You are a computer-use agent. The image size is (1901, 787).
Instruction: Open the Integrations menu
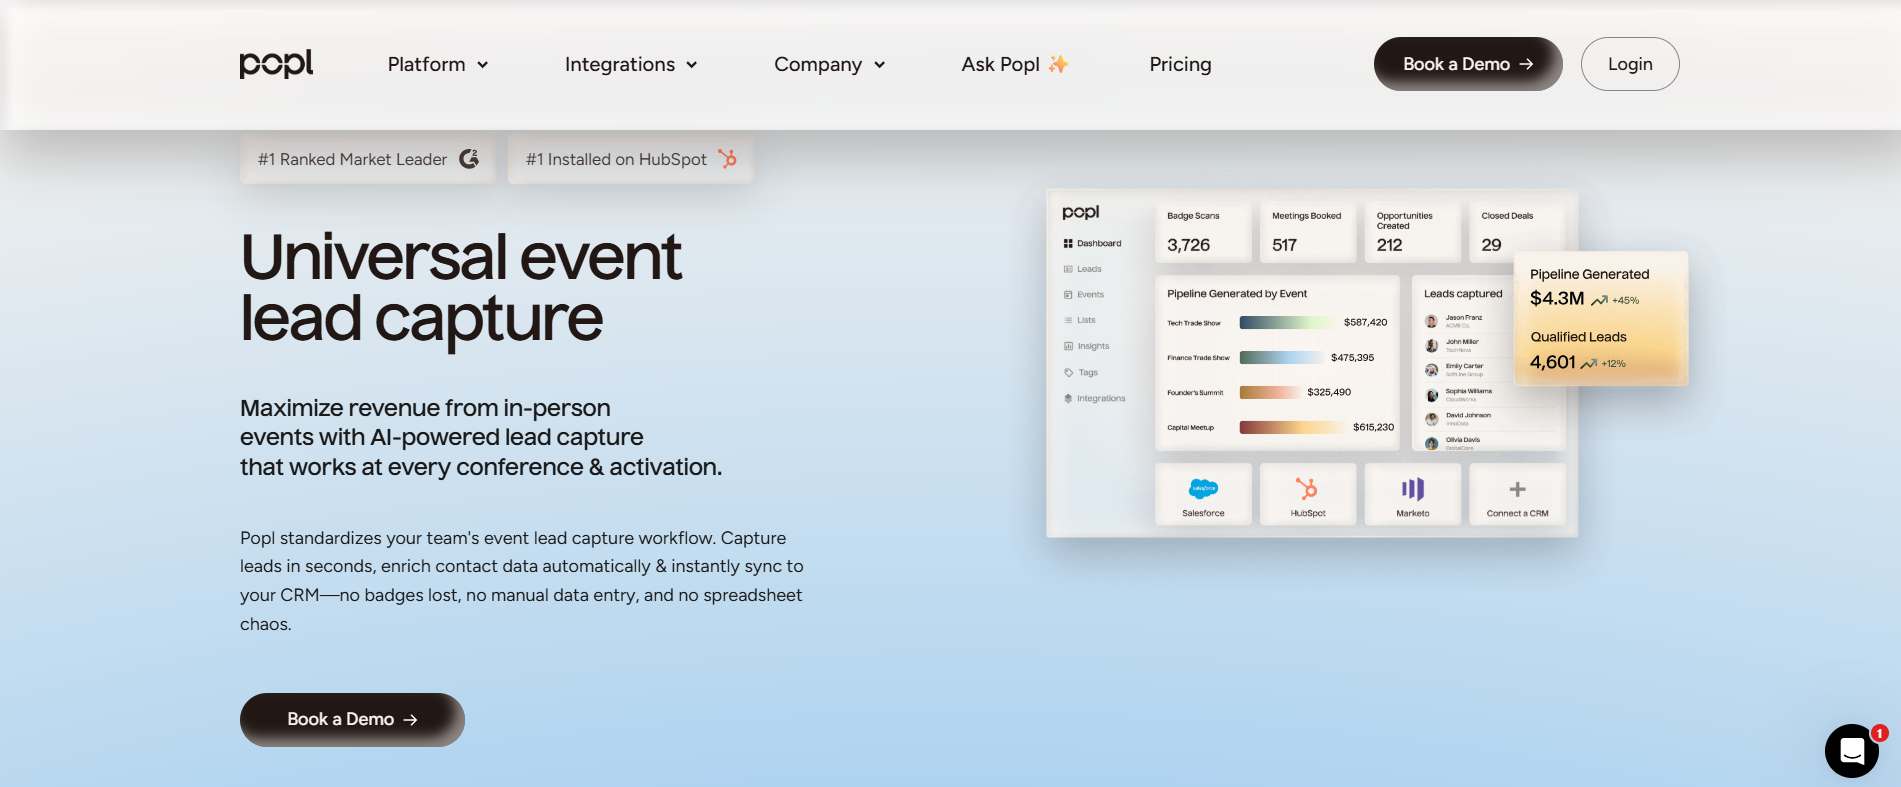tap(631, 64)
